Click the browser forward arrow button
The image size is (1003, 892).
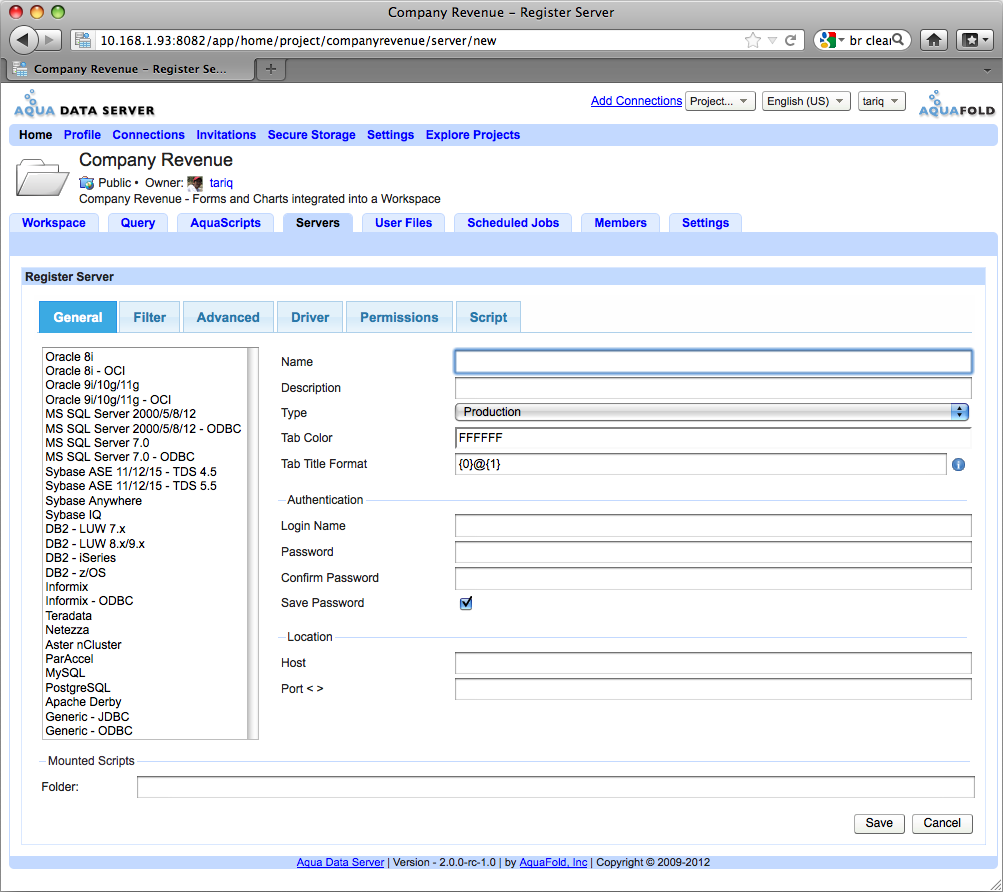[50, 40]
